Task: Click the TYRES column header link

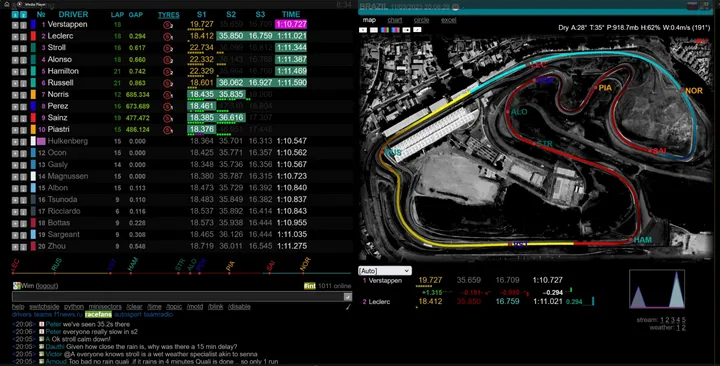Action: pos(169,15)
